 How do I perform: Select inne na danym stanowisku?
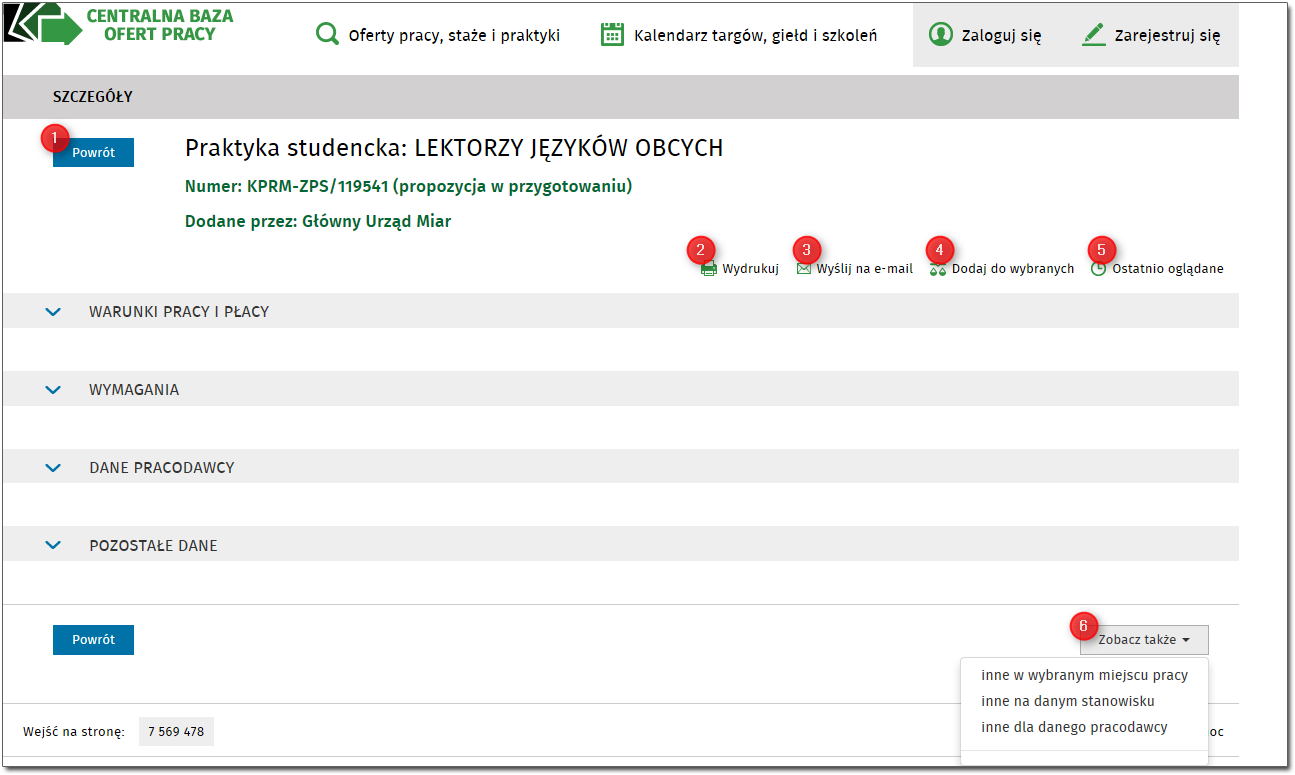pos(1068,701)
